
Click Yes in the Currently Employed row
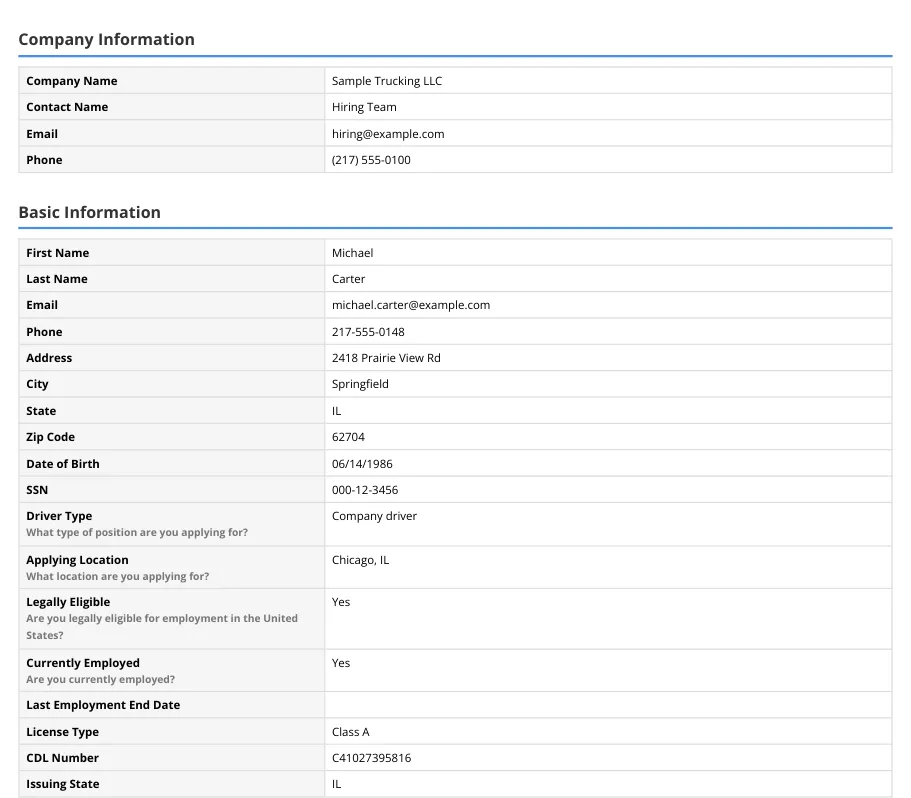point(341,663)
